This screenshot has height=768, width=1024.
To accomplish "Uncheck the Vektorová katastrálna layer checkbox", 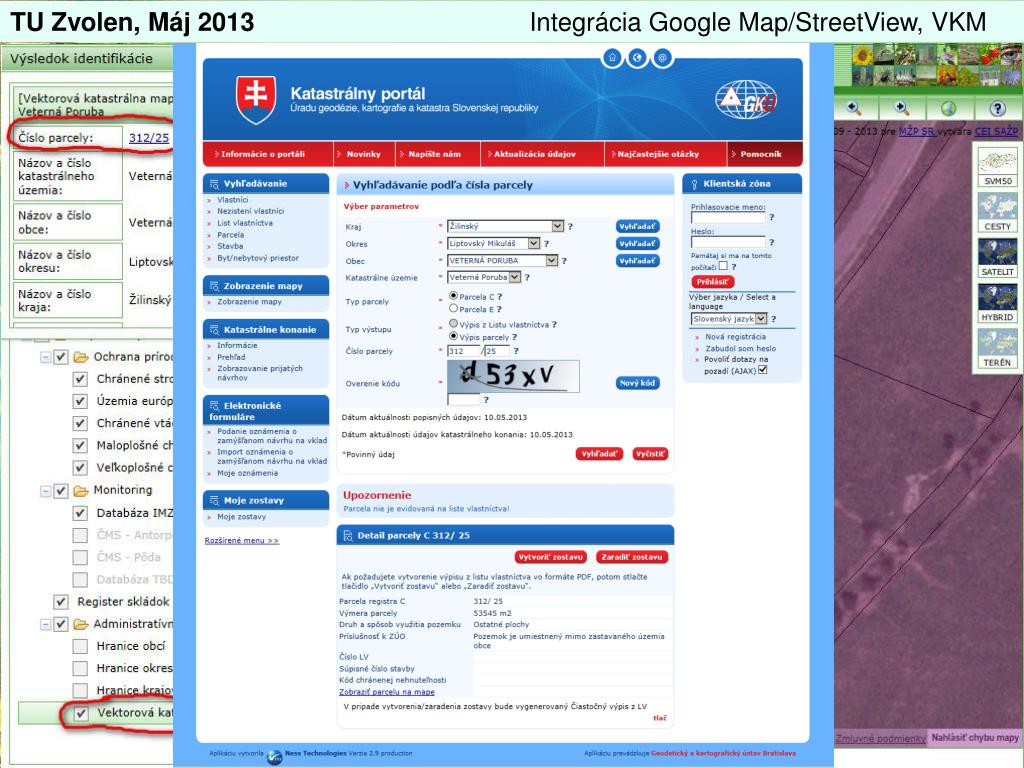I will click(81, 713).
